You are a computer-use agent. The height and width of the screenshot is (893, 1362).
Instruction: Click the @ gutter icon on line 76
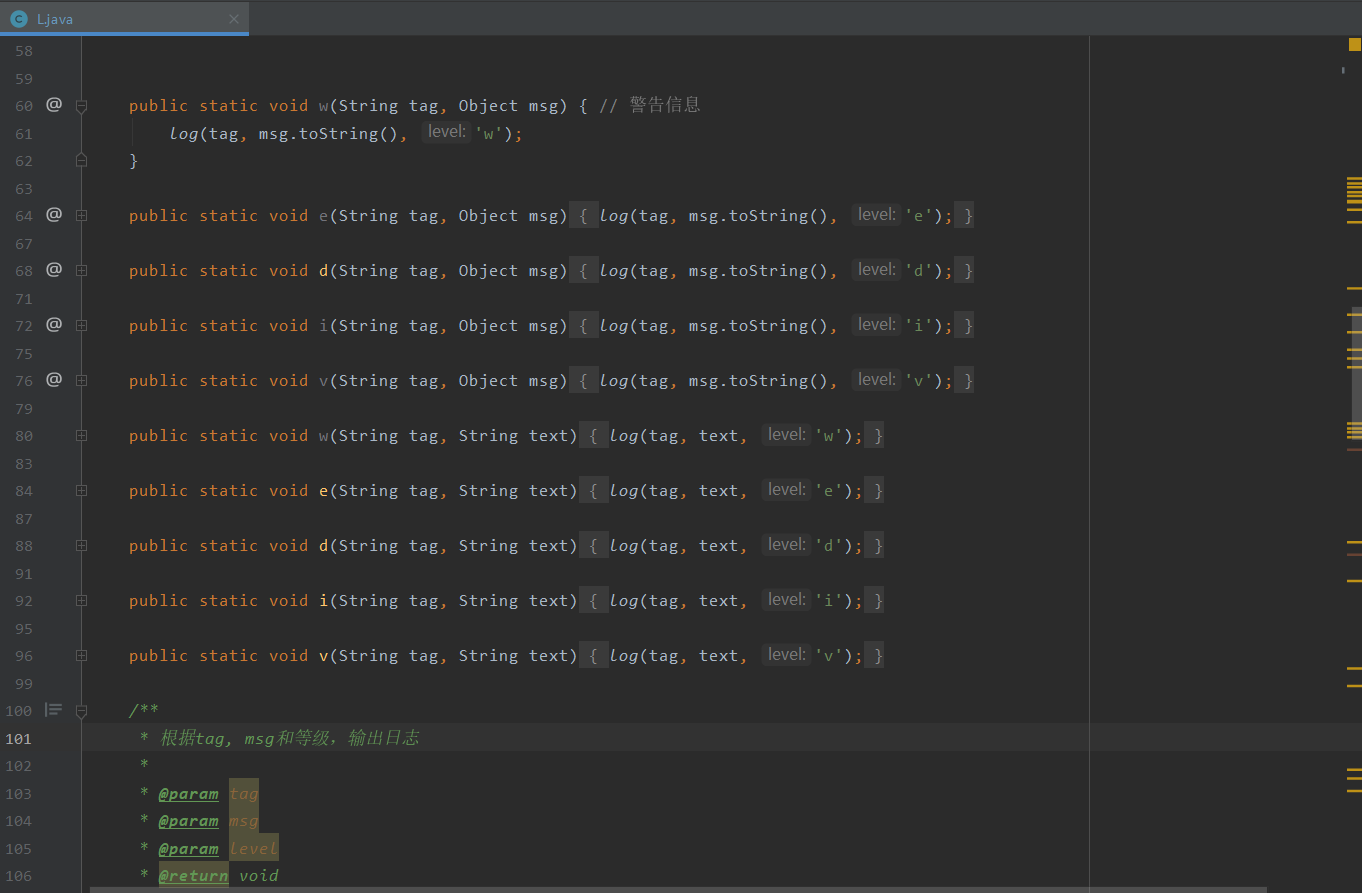coord(54,379)
